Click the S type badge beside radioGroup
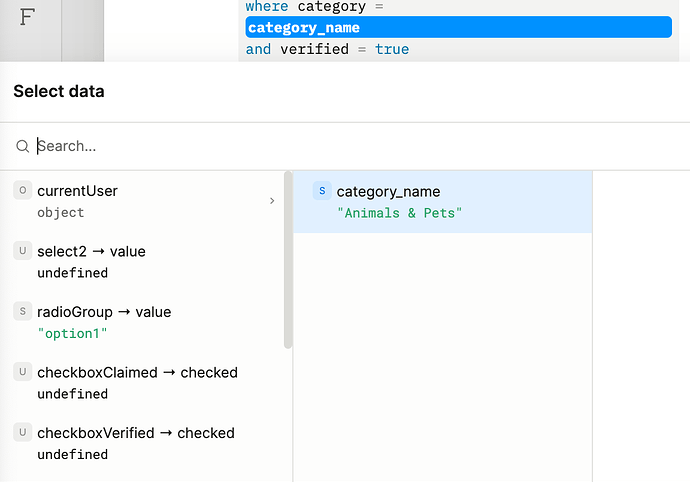Viewport: 690px width, 482px height. coord(22,312)
